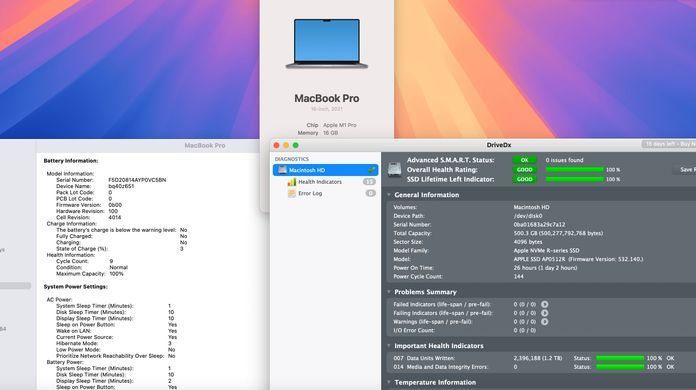Click the MacBook Pro title of System Information window

[x=205, y=146]
